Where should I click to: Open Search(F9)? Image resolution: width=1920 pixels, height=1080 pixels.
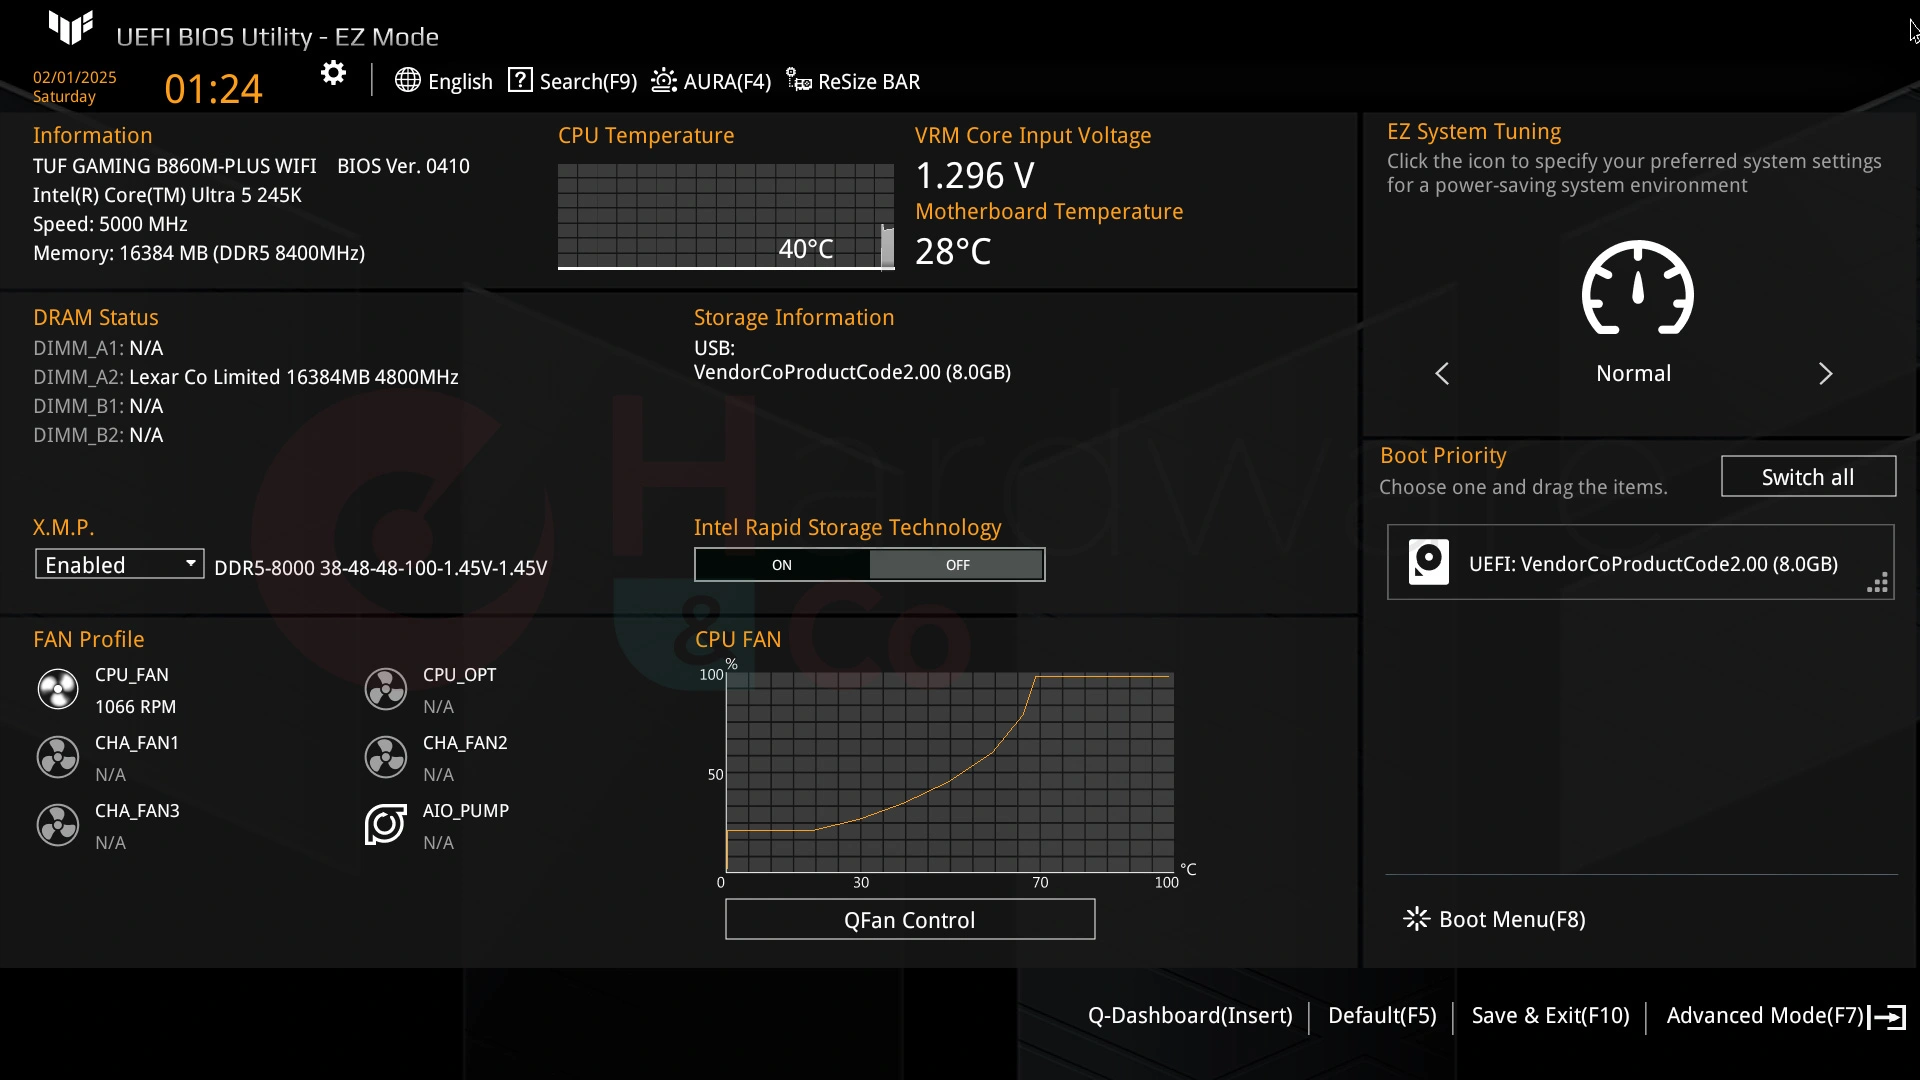[x=573, y=81]
